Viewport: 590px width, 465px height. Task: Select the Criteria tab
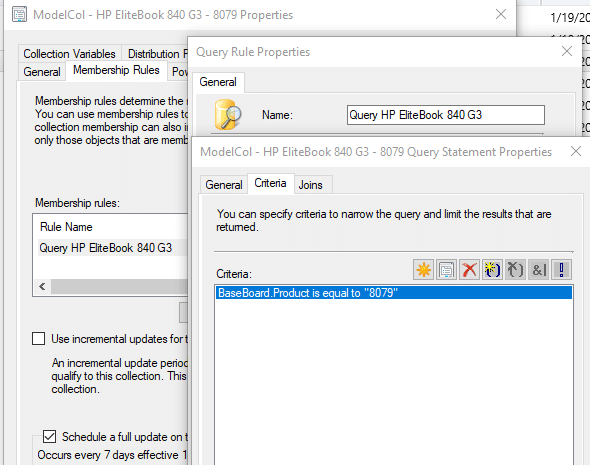(x=270, y=183)
